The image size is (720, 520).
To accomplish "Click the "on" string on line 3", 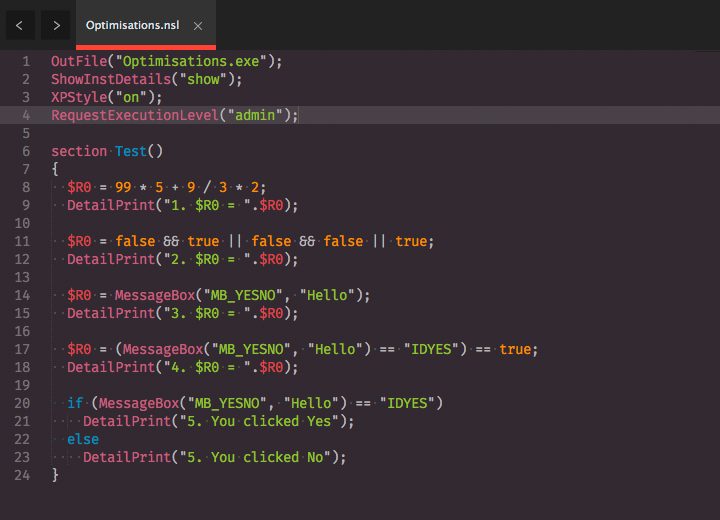I will click(x=131, y=97).
